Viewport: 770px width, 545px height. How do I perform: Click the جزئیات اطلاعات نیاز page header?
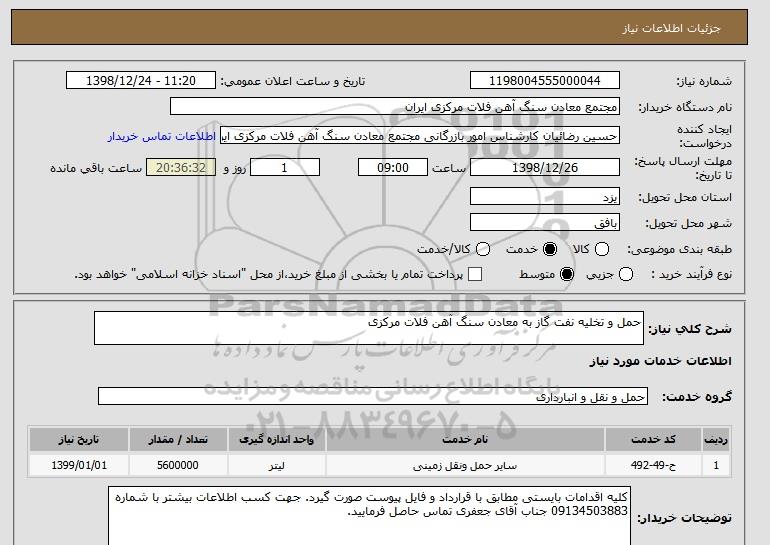[x=671, y=28]
